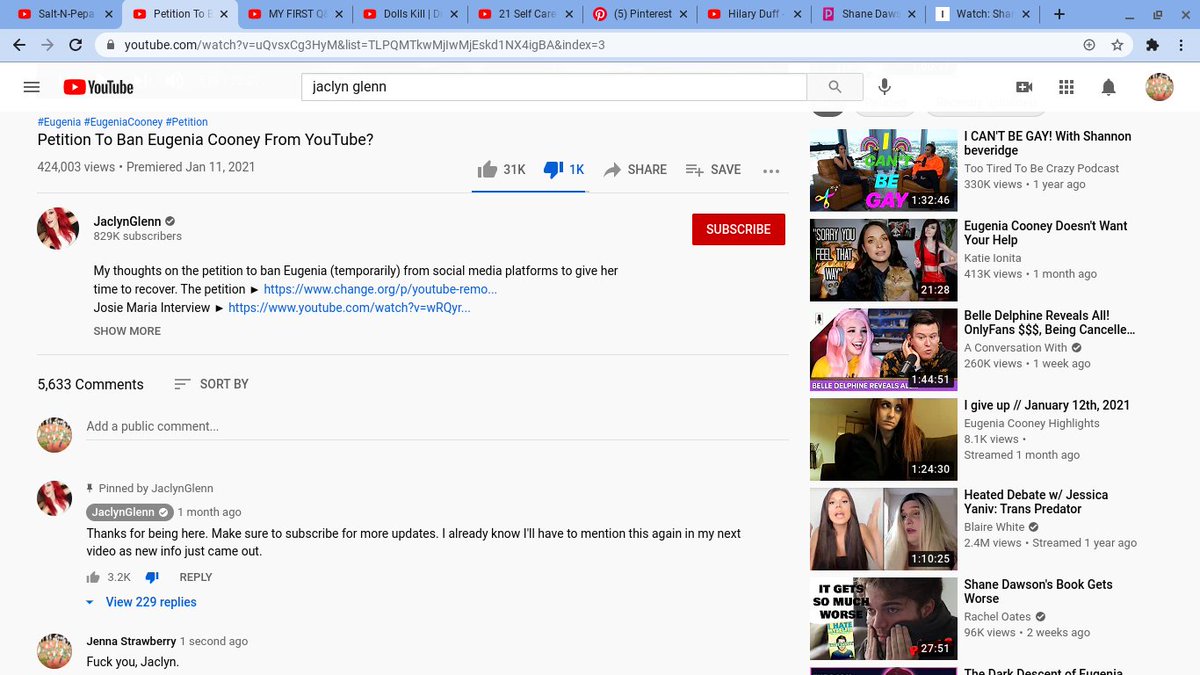The width and height of the screenshot is (1200, 675).
Task: Open the notifications bell
Action: coord(1108,87)
